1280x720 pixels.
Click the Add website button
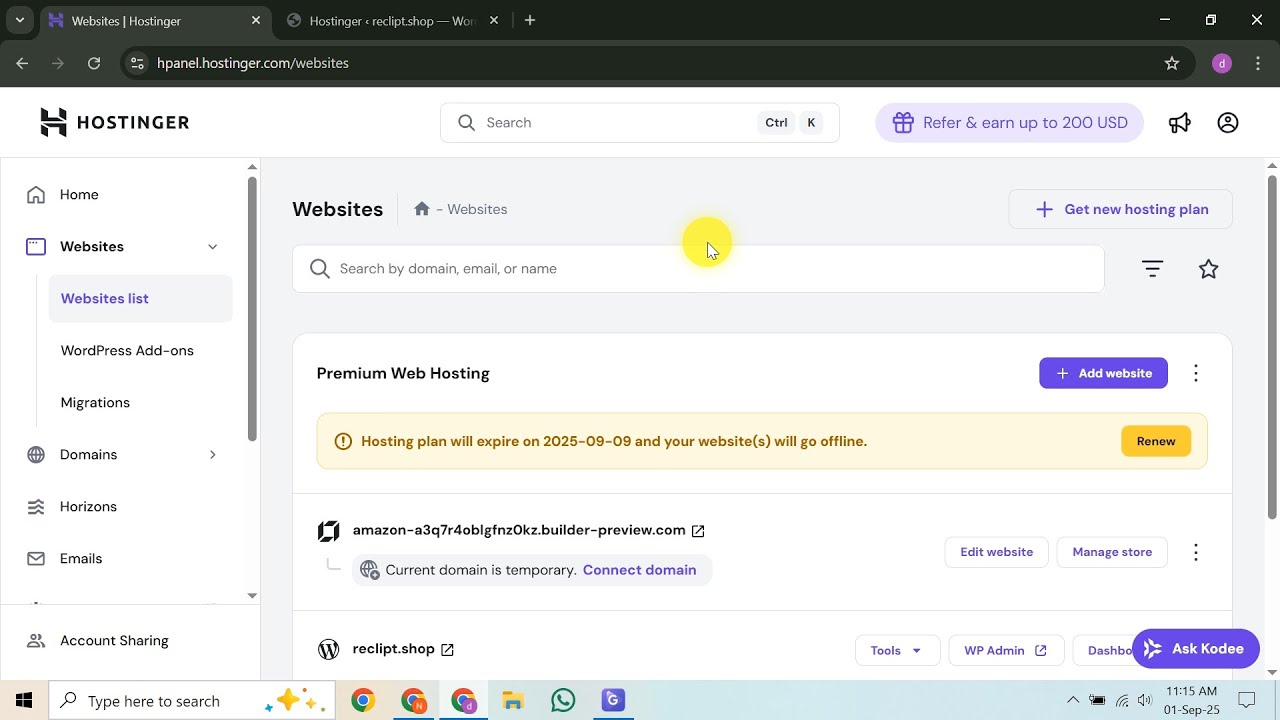[1103, 373]
